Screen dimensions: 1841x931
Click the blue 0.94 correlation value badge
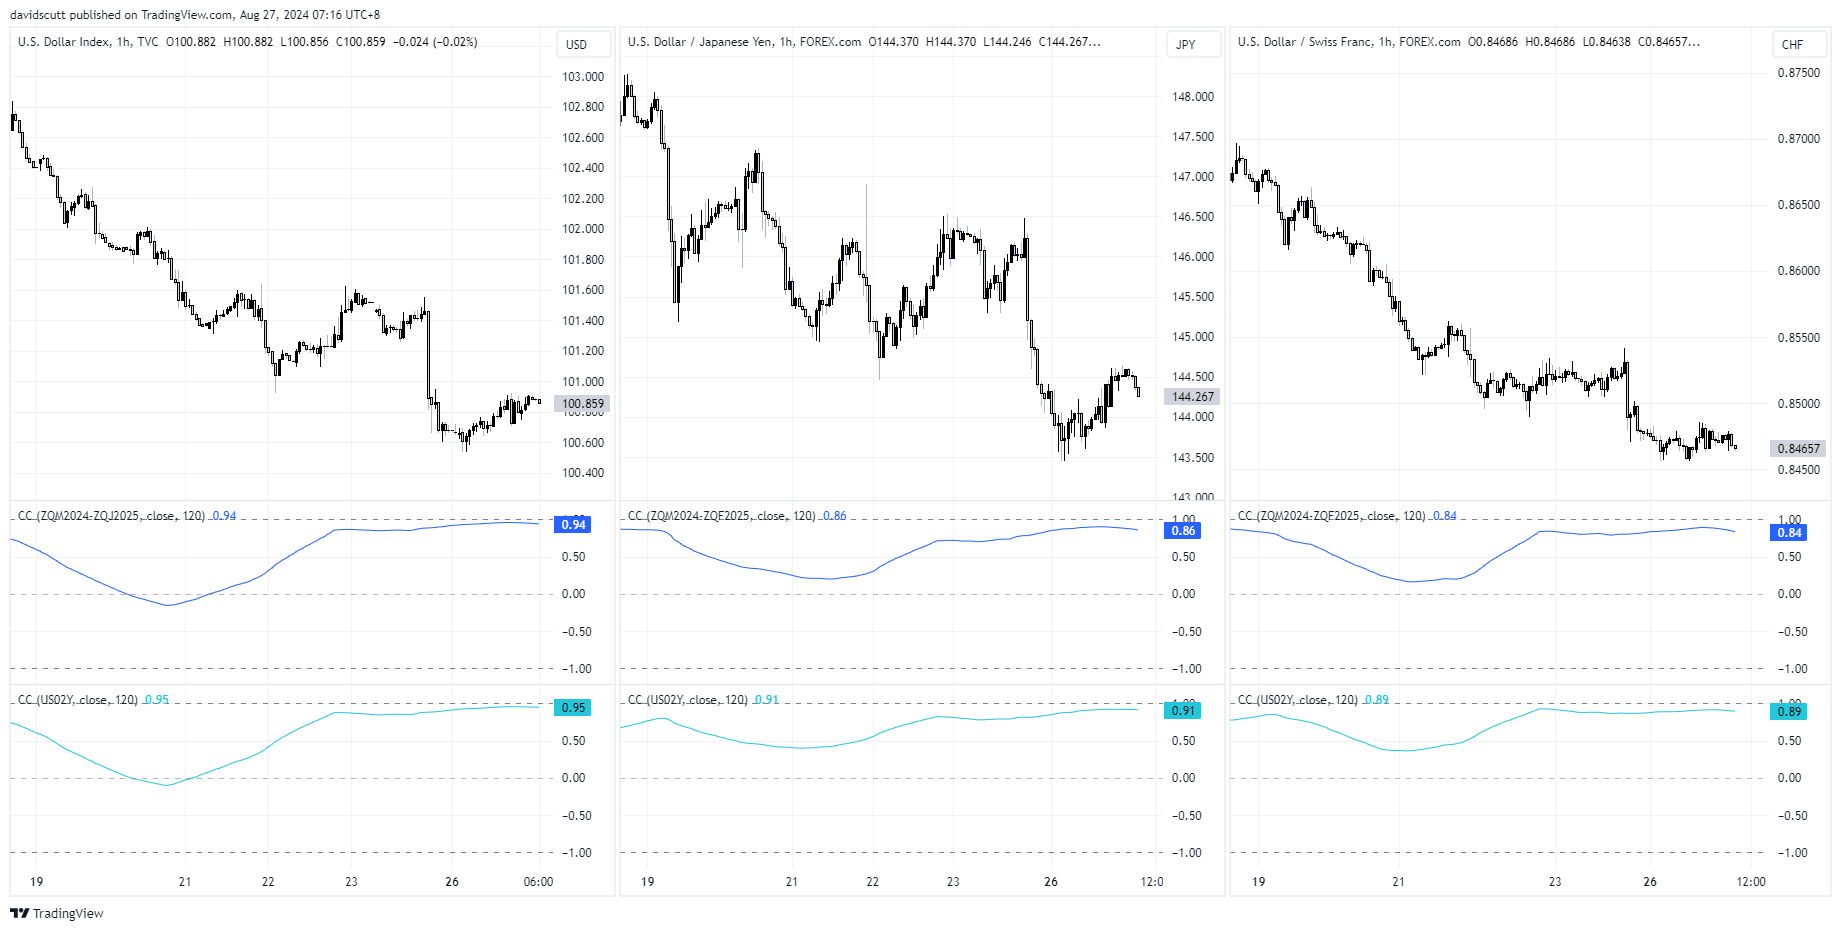click(573, 525)
